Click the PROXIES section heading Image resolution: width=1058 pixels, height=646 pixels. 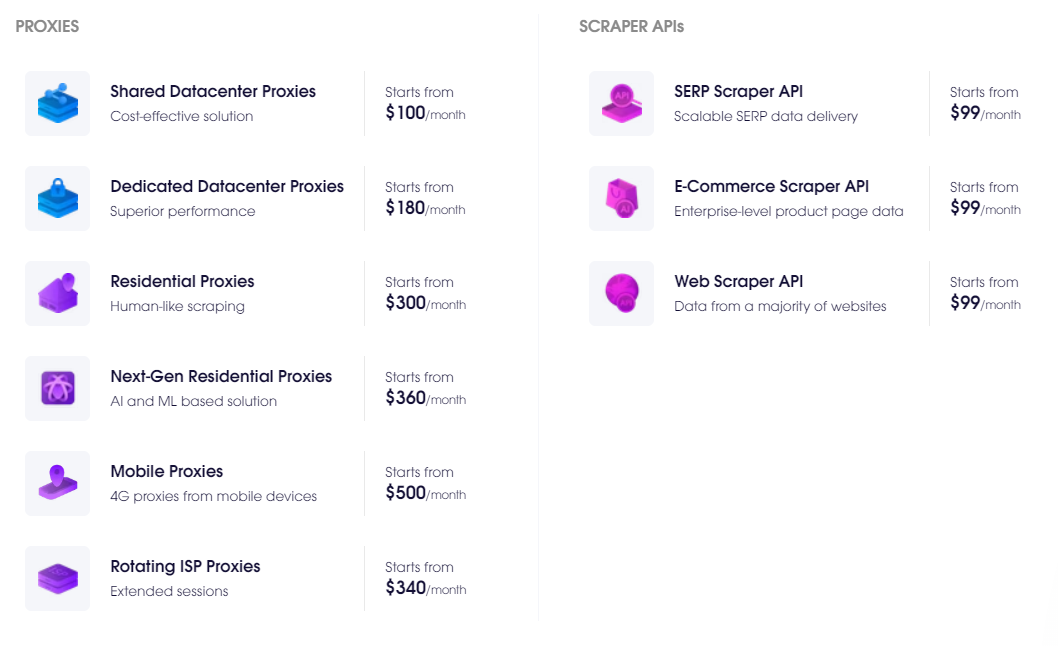[x=47, y=26]
